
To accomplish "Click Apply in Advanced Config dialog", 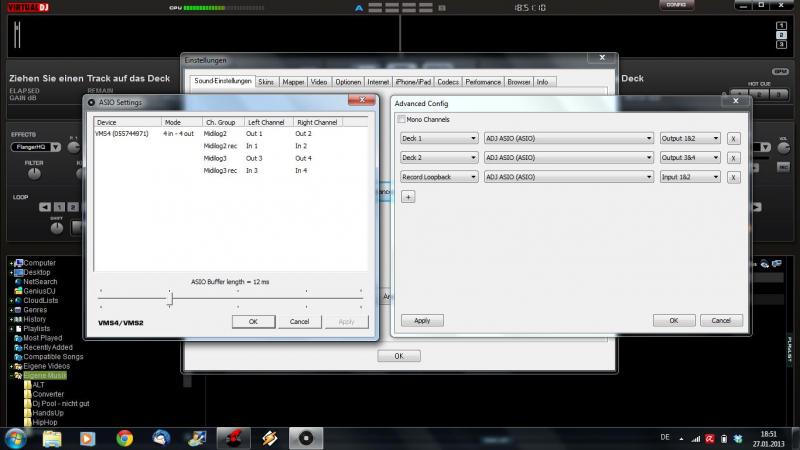I will pos(422,321).
